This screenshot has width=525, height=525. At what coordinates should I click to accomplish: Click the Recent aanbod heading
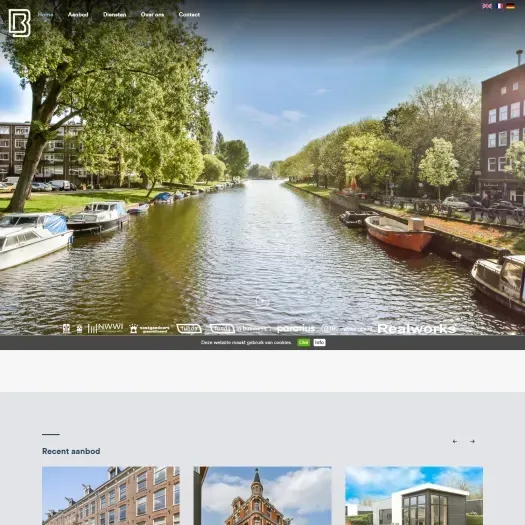71,451
